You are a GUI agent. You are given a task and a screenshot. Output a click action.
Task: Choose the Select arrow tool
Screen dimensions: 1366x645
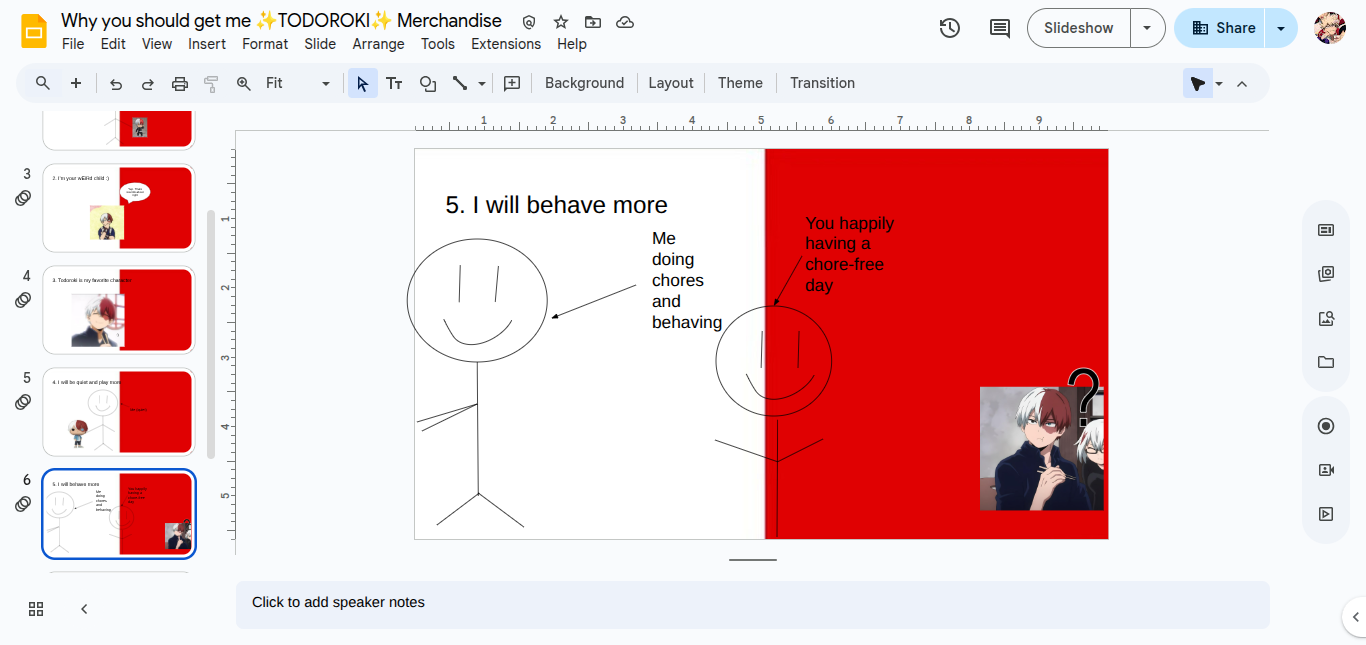(x=362, y=84)
